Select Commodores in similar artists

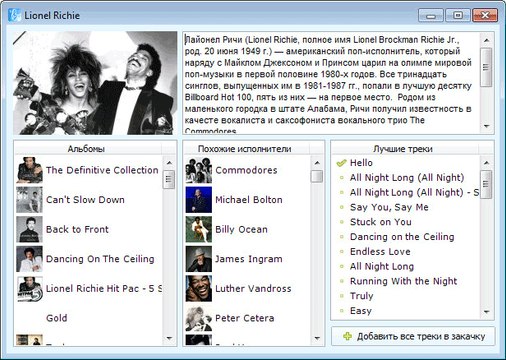pyautogui.click(x=246, y=170)
